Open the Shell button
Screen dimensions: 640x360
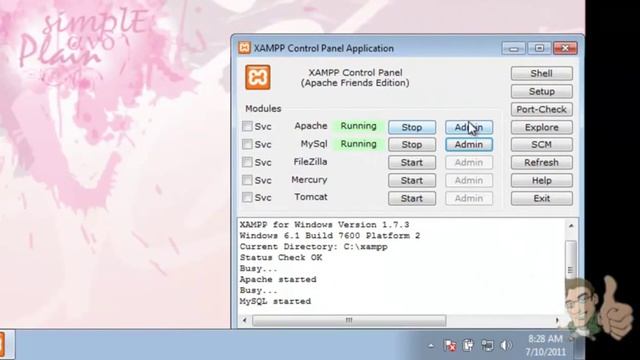click(542, 73)
